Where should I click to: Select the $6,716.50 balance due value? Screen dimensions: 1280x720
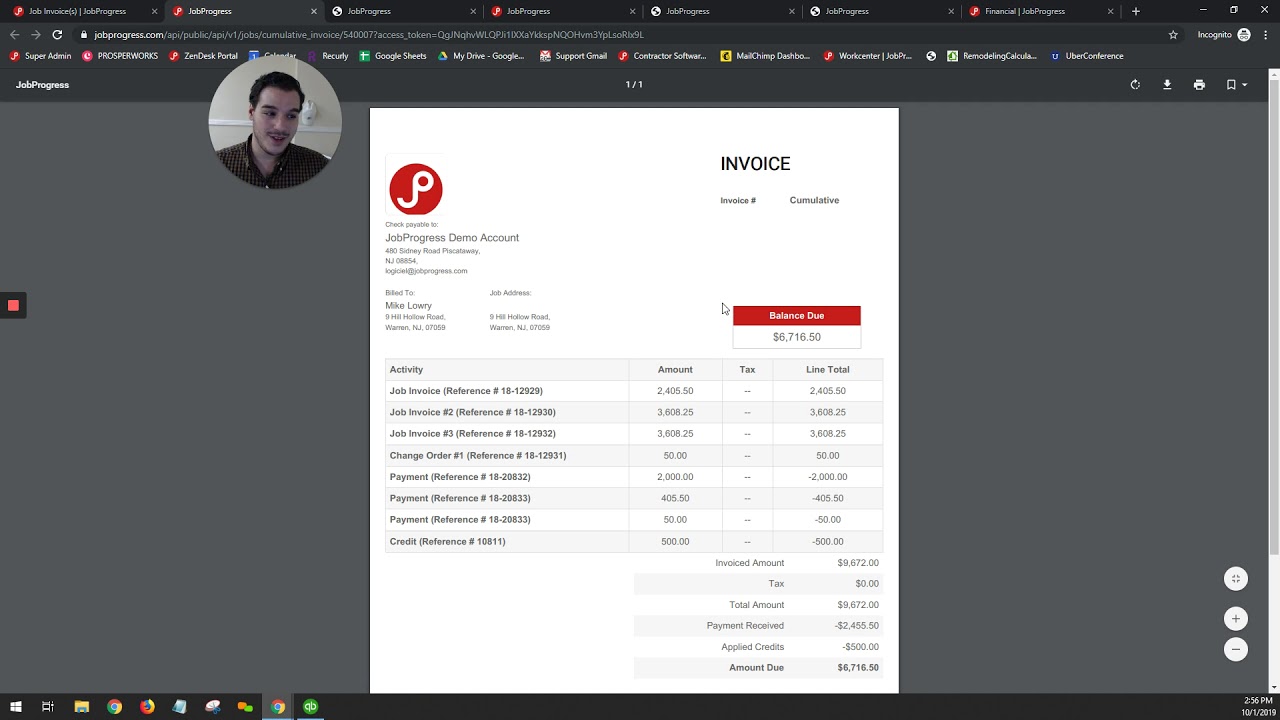coord(796,337)
